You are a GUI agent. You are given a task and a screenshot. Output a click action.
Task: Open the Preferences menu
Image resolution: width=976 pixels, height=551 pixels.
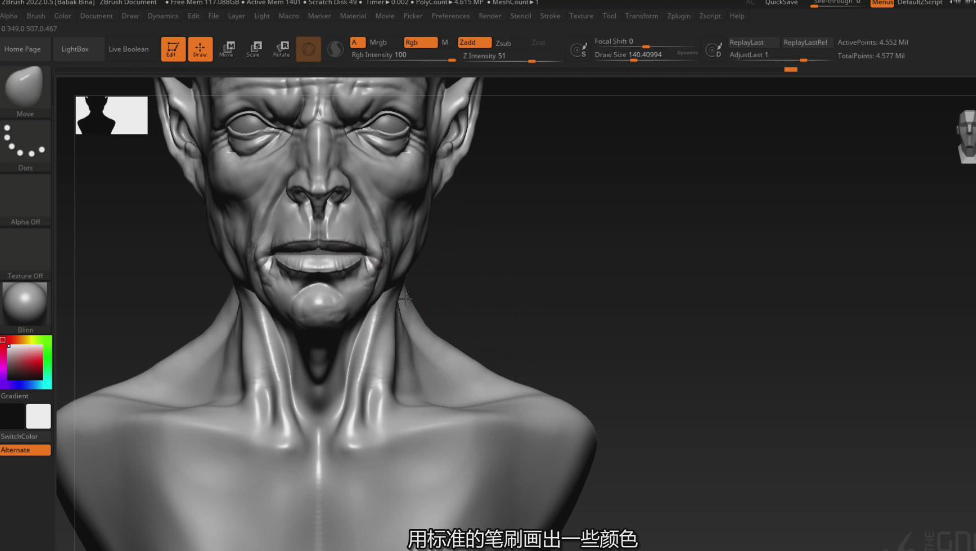(450, 16)
